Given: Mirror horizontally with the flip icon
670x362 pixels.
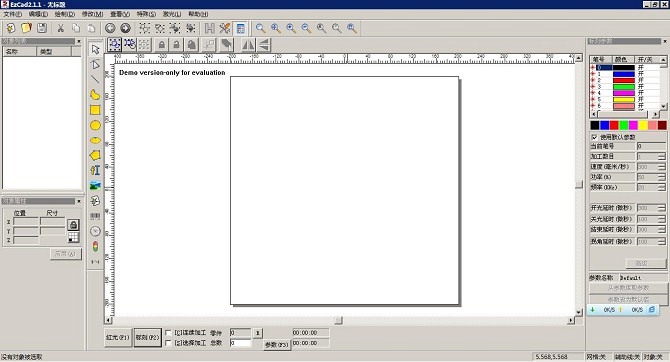Looking at the screenshot, I should click(x=248, y=44).
